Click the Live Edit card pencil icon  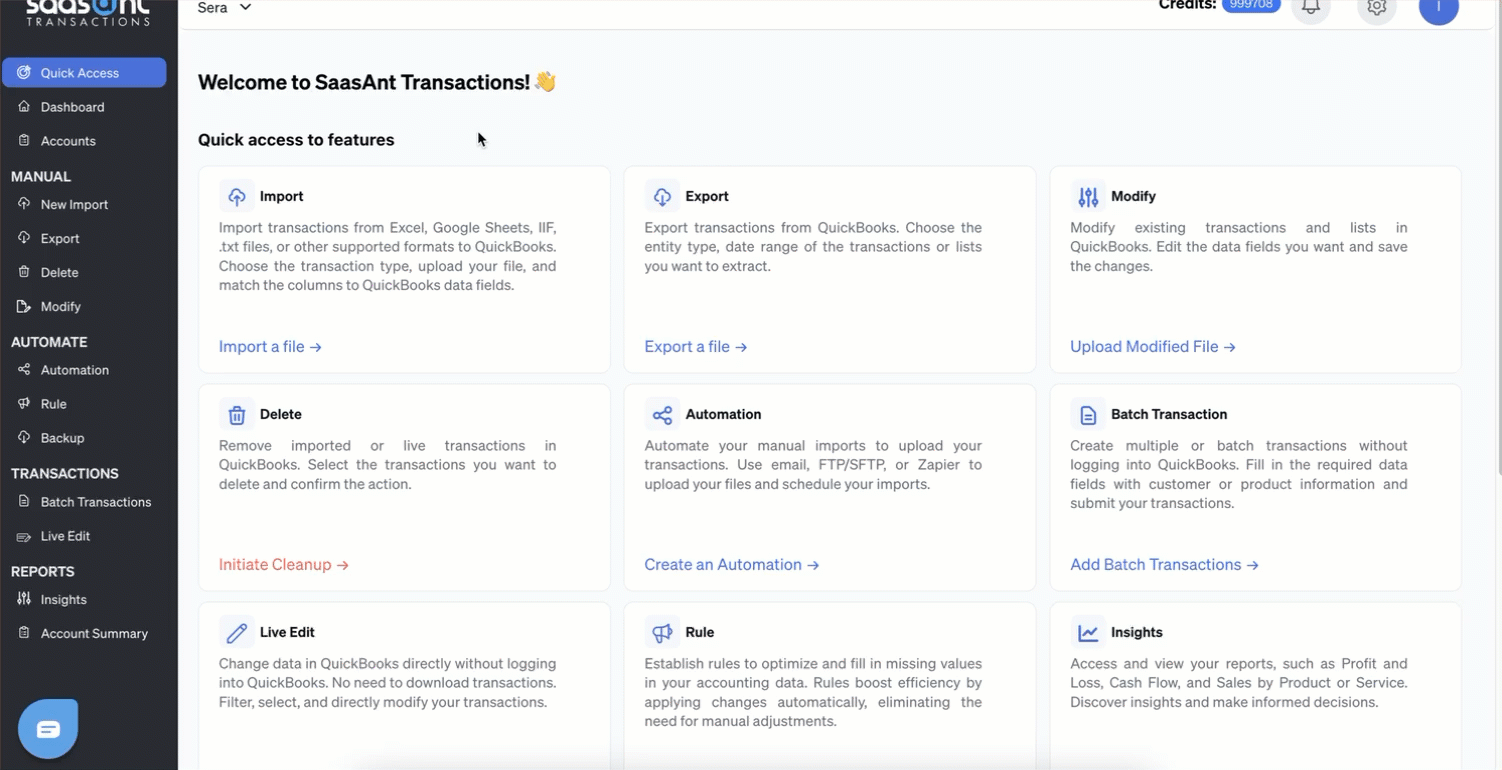pos(236,632)
